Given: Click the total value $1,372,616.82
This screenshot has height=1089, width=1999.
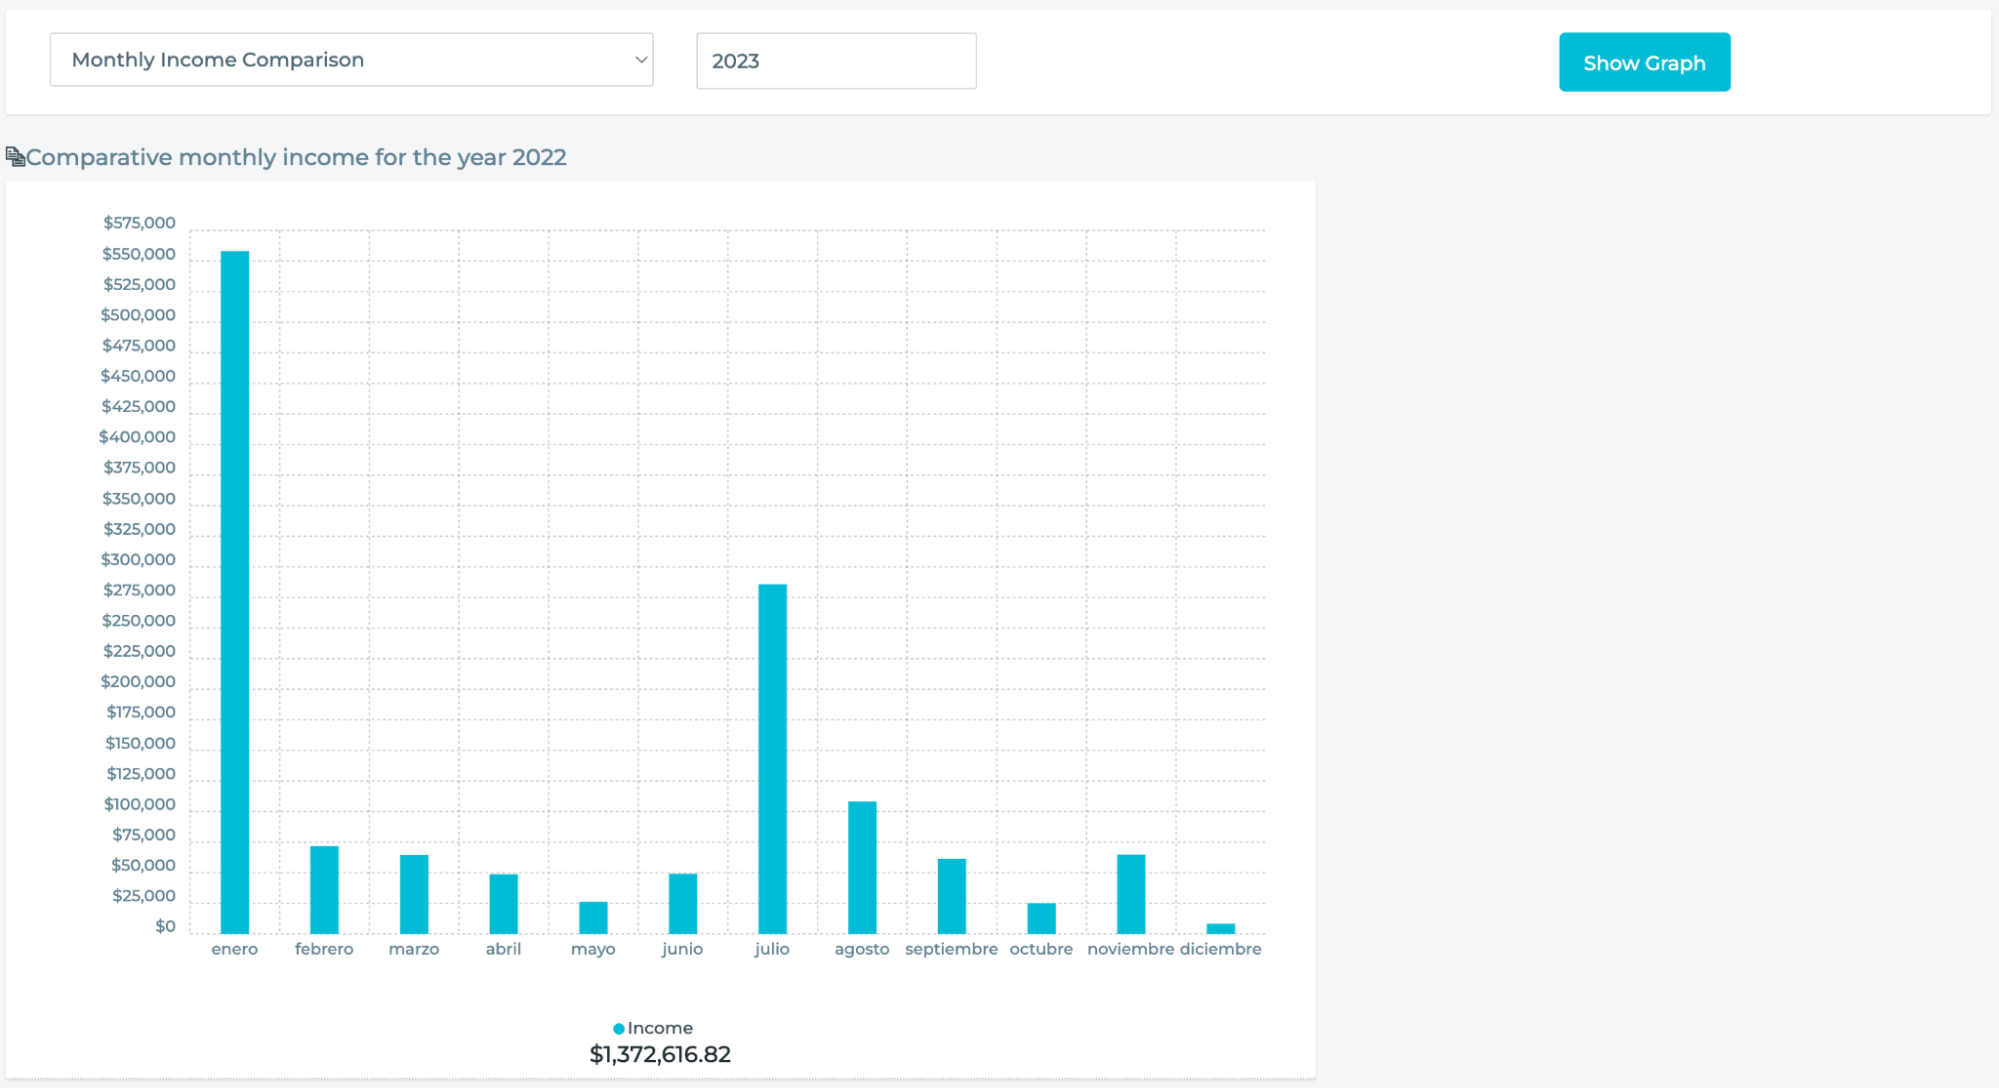Looking at the screenshot, I should (660, 1054).
